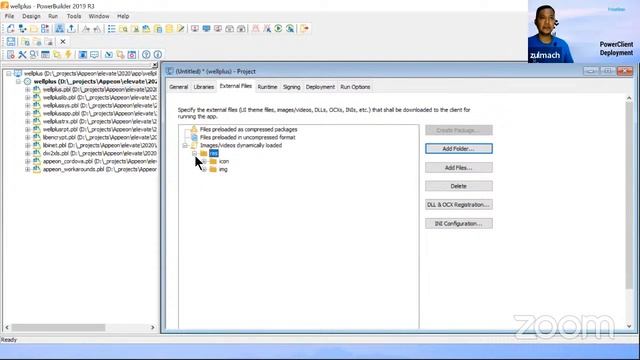Image resolution: width=640 pixels, height=360 pixels.
Task: Click the crossed tools icon in third toolbar
Action: (x=22, y=55)
